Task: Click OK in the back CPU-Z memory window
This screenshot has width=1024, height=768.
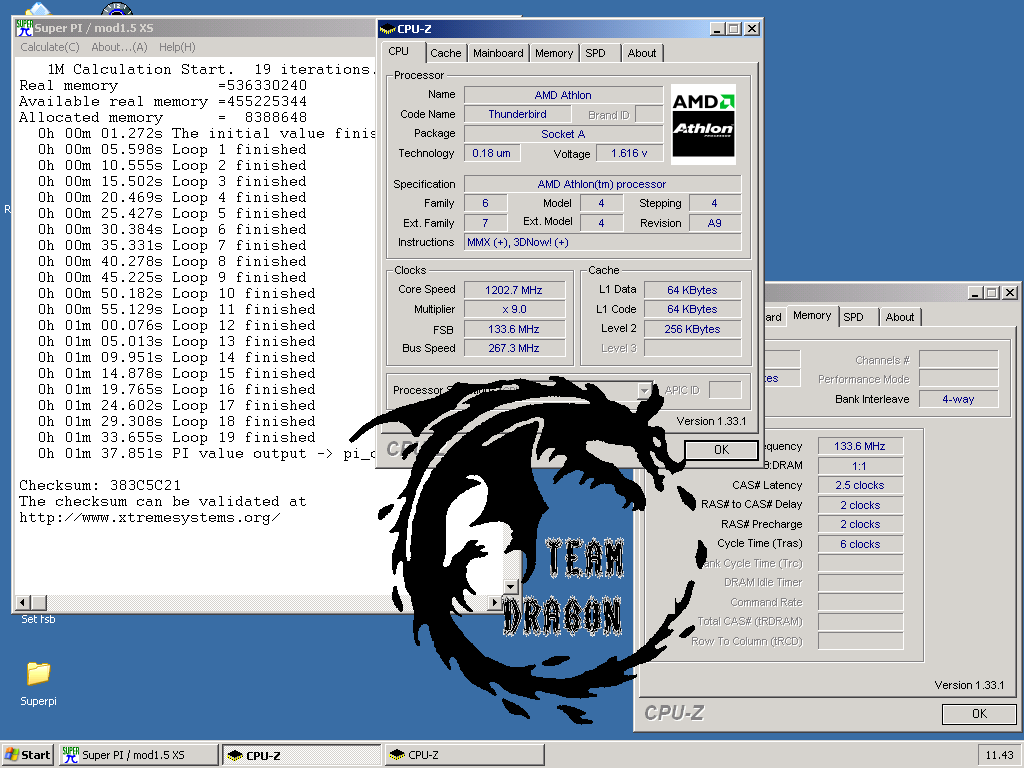Action: (979, 714)
